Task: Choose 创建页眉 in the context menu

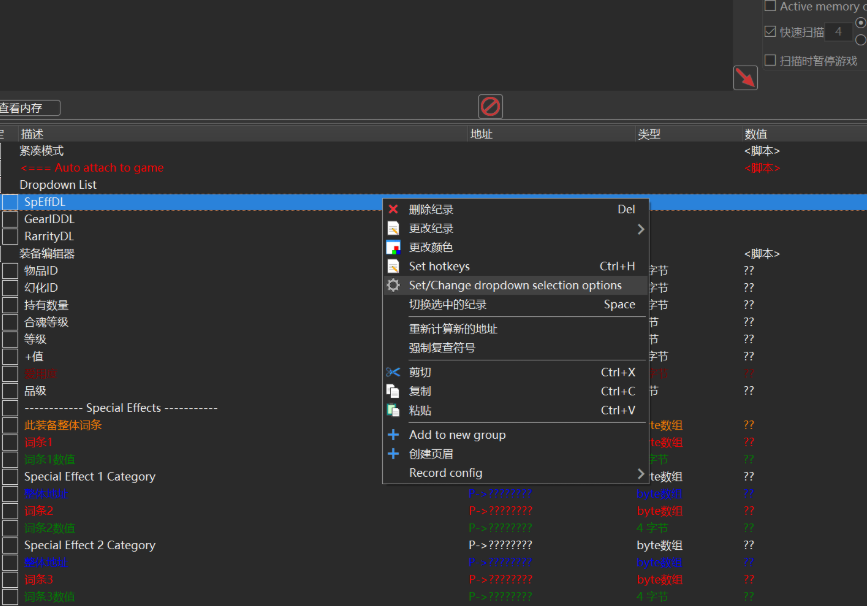Action: 431,454
